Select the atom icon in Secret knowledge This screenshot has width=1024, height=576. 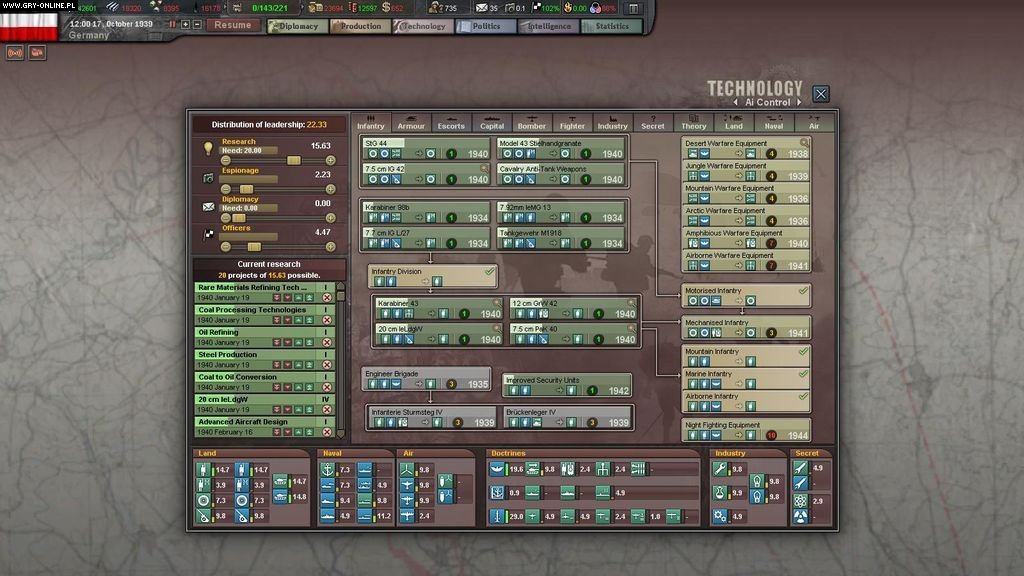pos(800,501)
